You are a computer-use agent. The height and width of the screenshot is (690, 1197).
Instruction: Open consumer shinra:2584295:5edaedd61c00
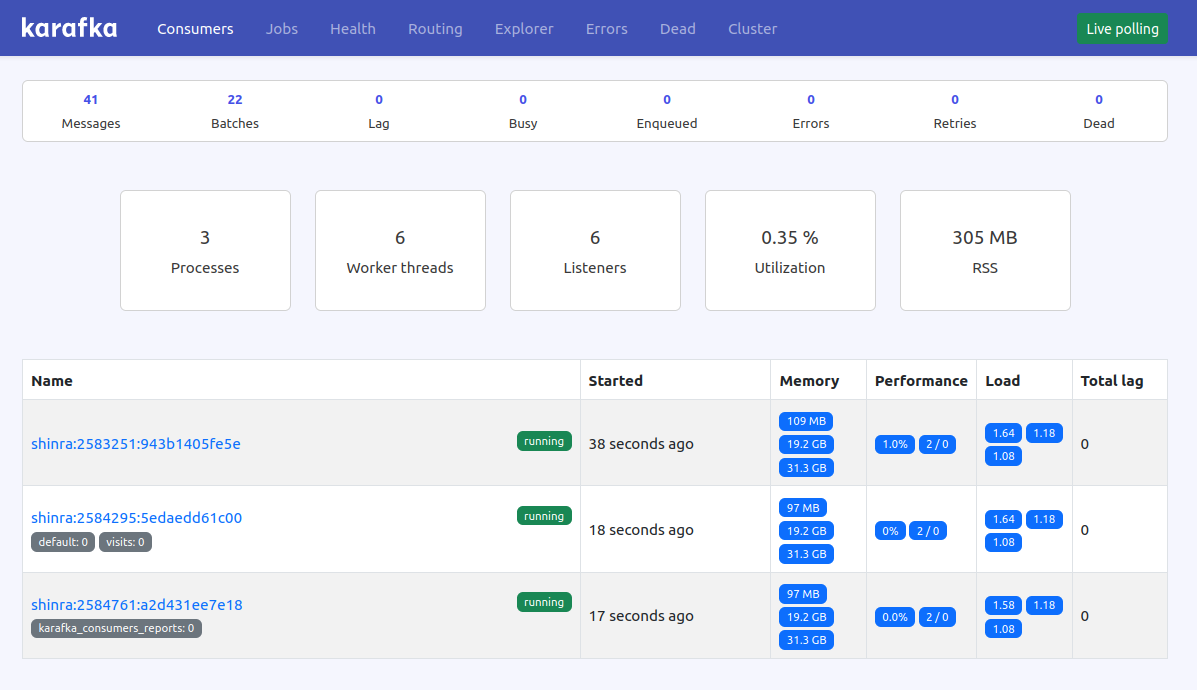(136, 520)
